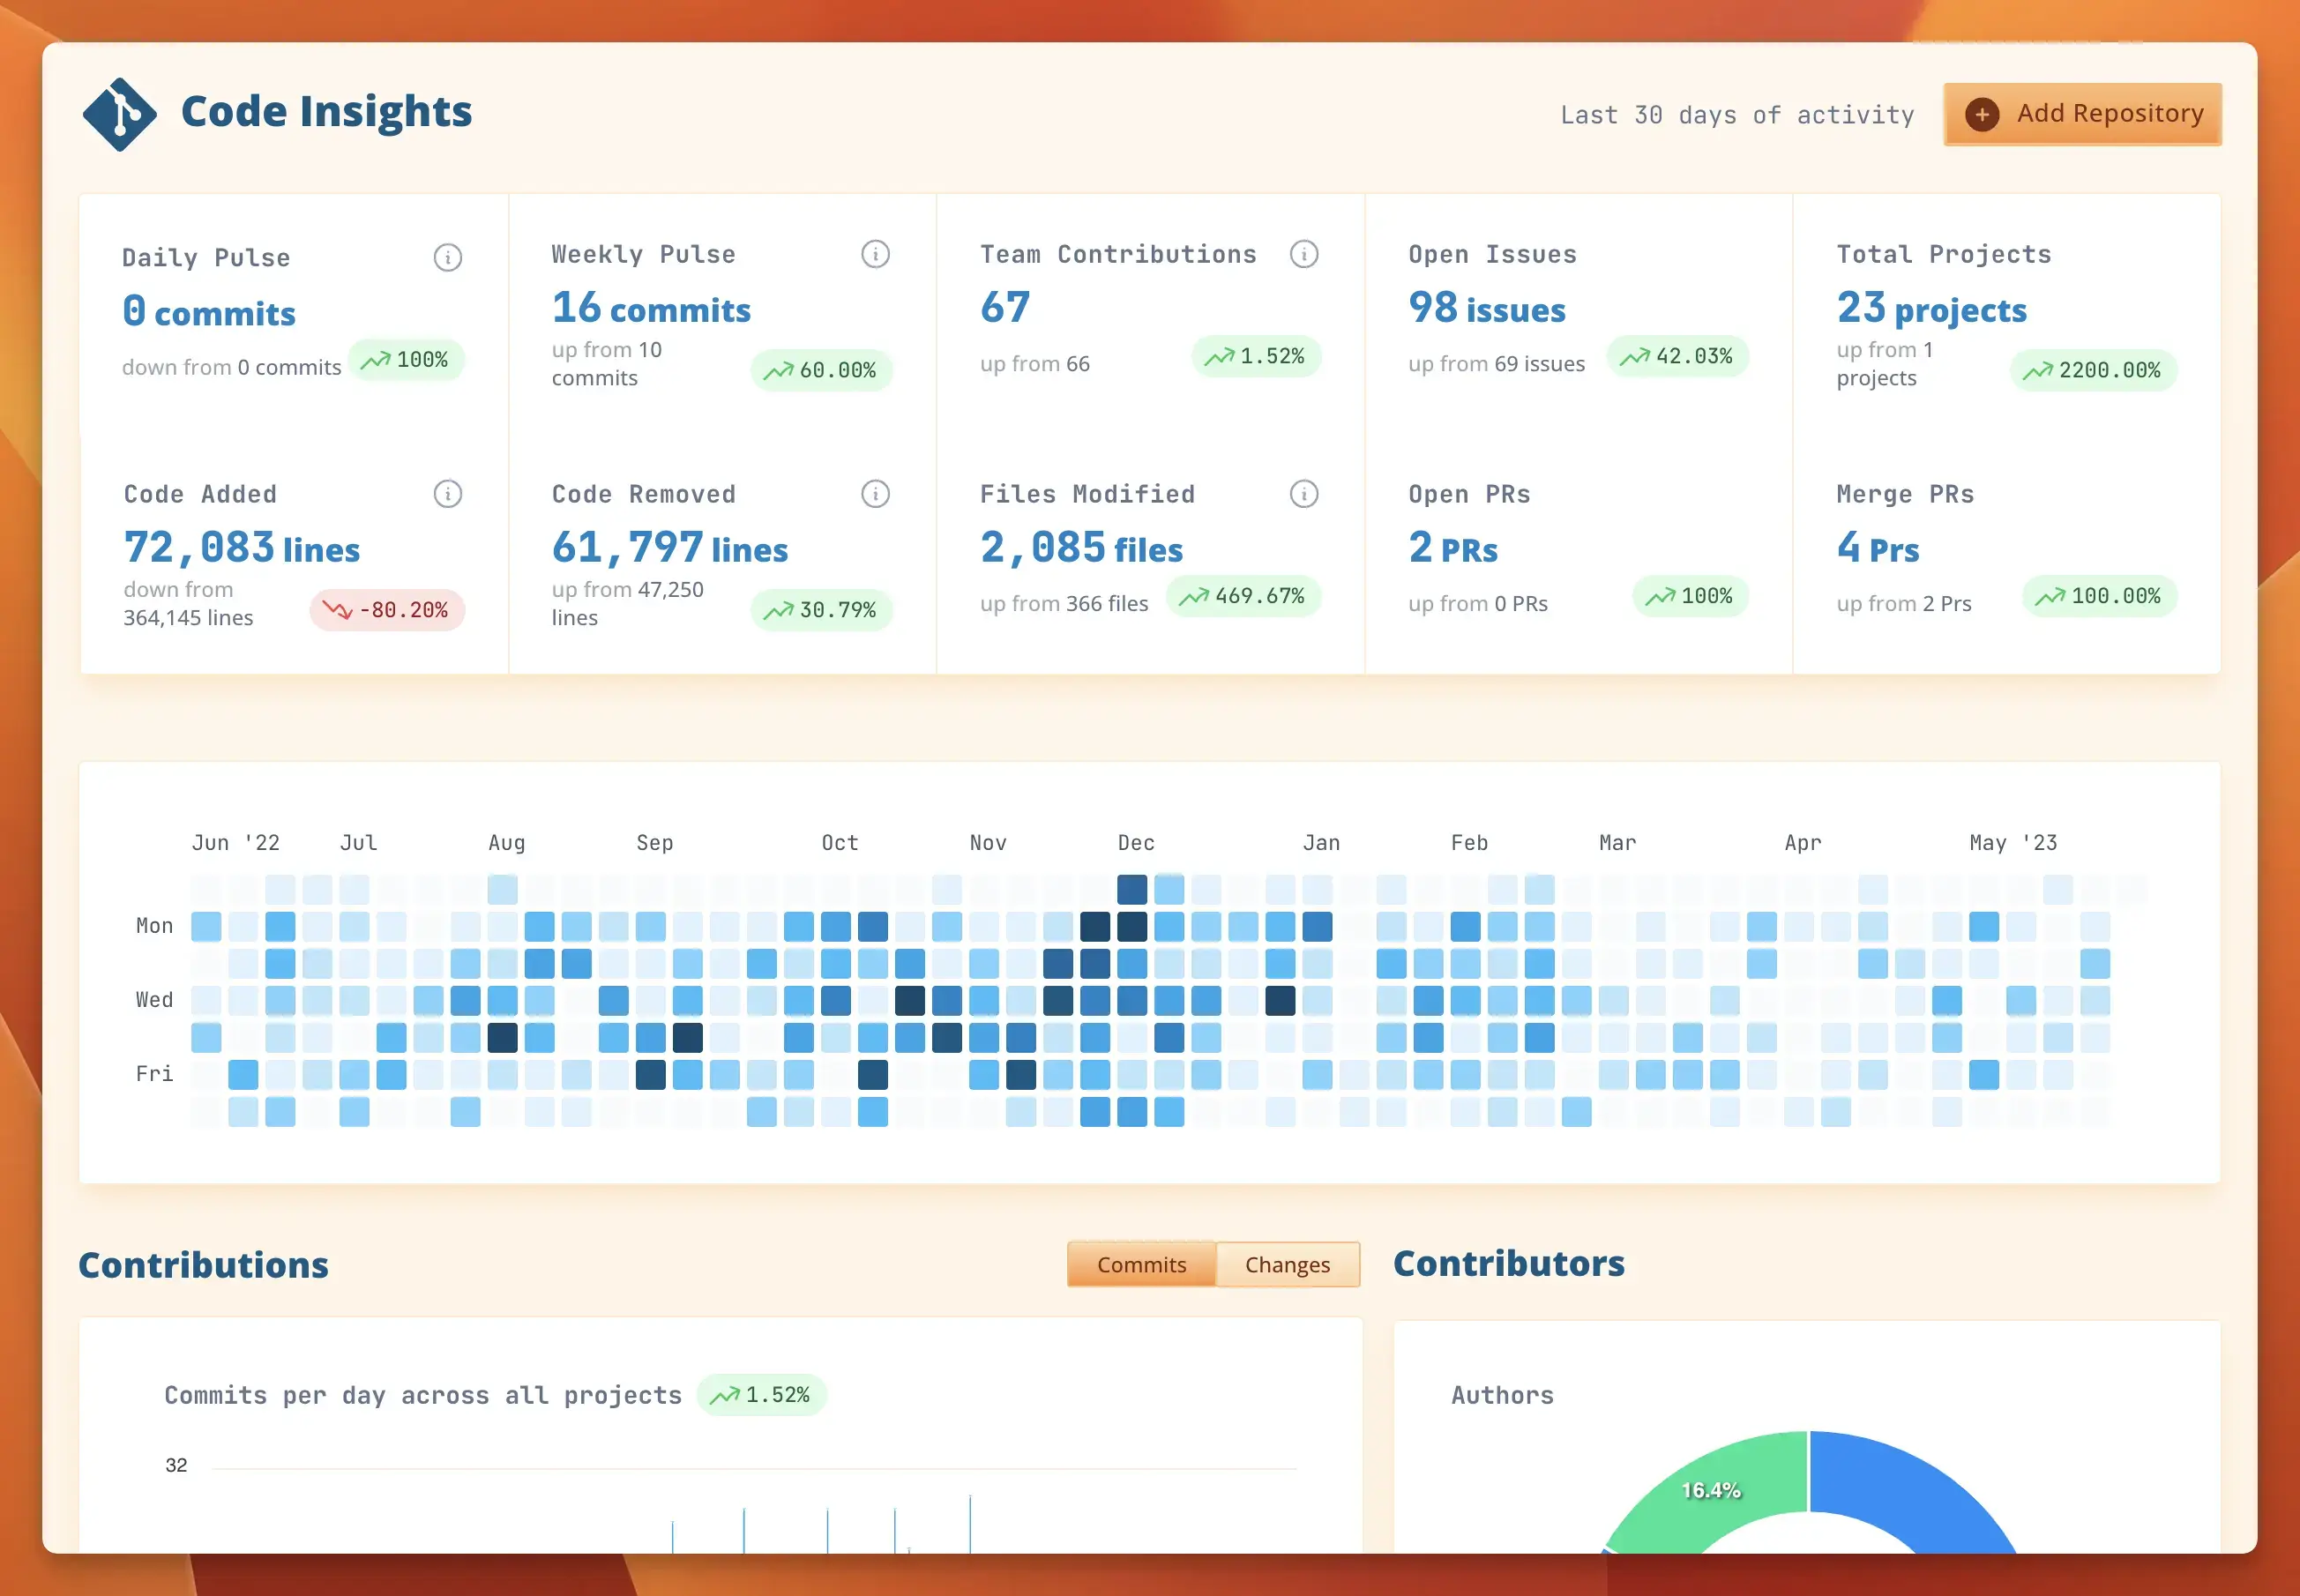Viewport: 2300px width, 1596px height.
Task: Click 'Last 30 days of activity' text
Action: click(x=1737, y=115)
